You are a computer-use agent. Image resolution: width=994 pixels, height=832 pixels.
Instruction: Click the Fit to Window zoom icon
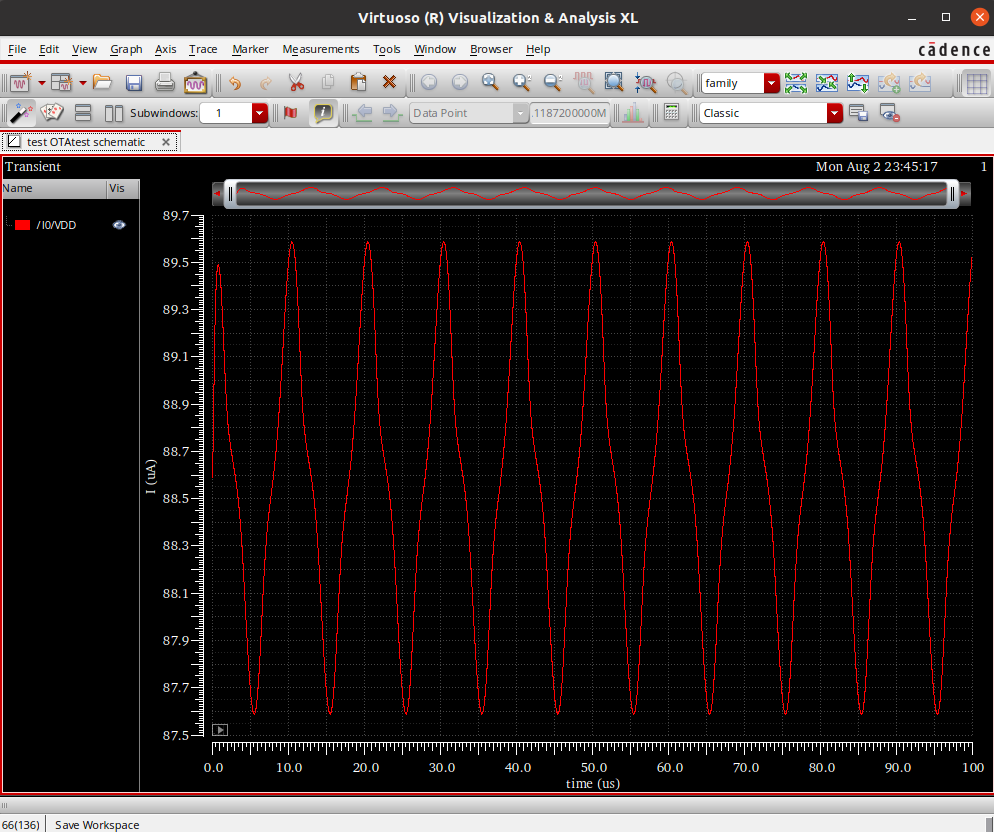click(611, 83)
